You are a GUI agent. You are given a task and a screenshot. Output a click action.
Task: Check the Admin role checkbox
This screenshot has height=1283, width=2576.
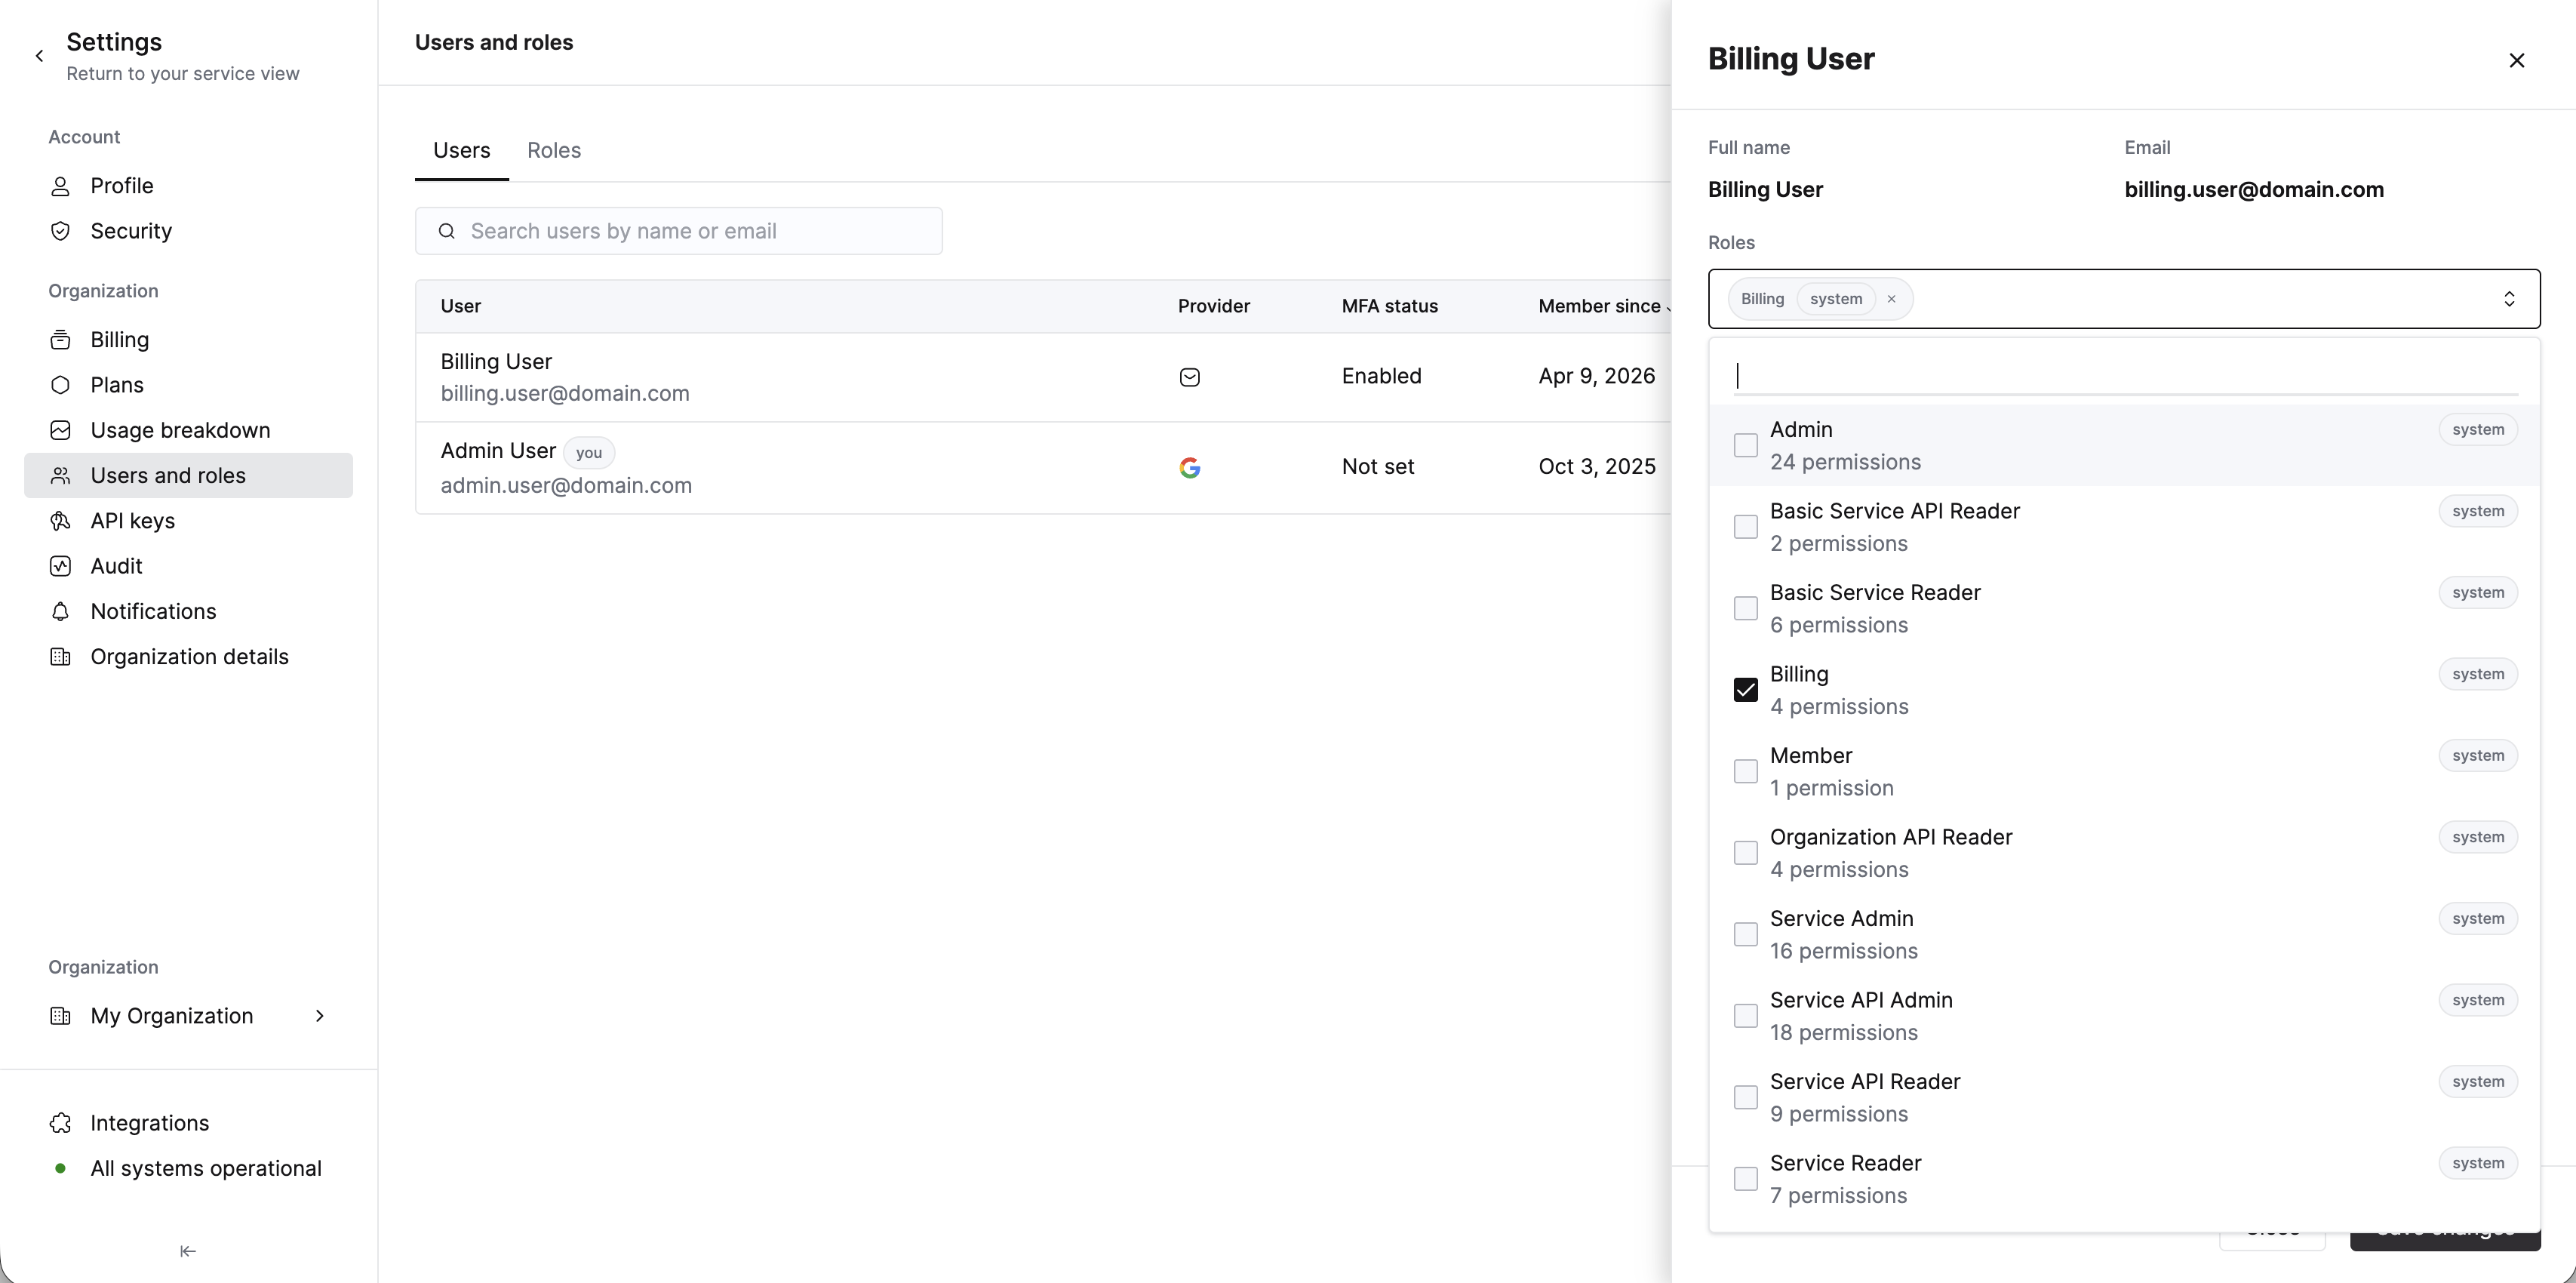pyautogui.click(x=1745, y=445)
